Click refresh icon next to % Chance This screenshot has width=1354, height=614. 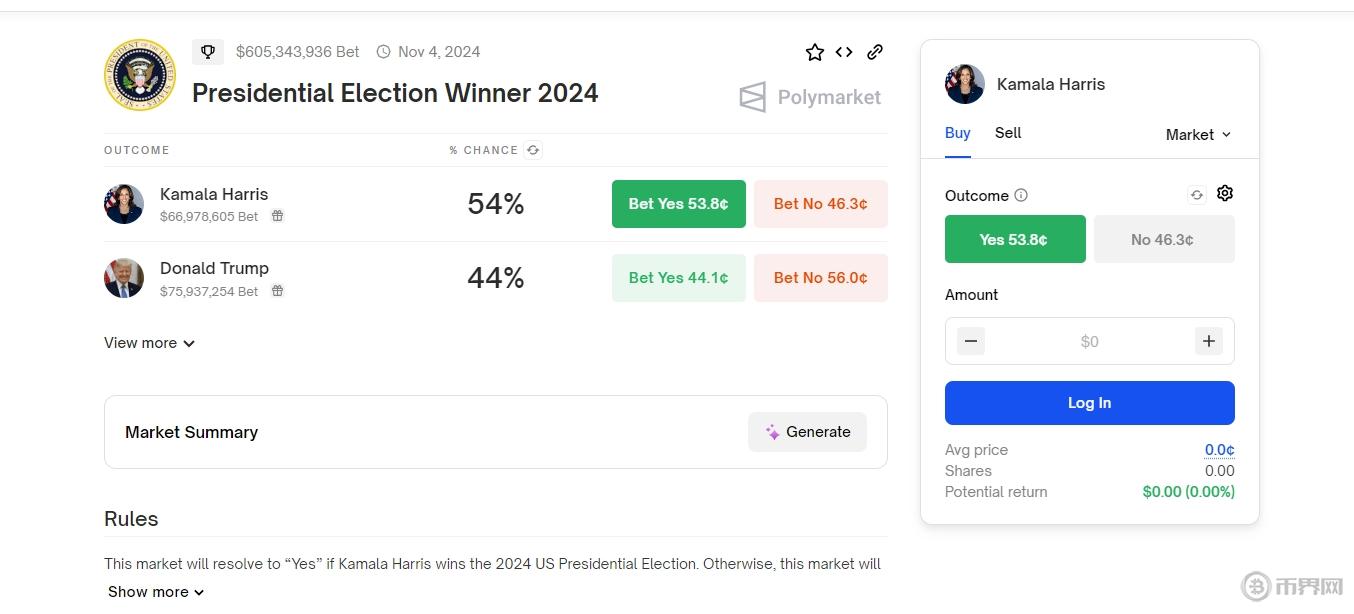tap(533, 150)
